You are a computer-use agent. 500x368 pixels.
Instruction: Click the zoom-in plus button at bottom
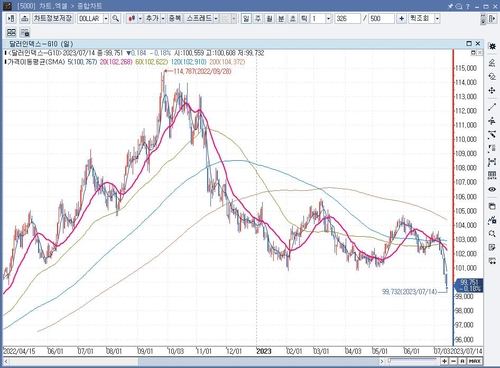(x=444, y=361)
